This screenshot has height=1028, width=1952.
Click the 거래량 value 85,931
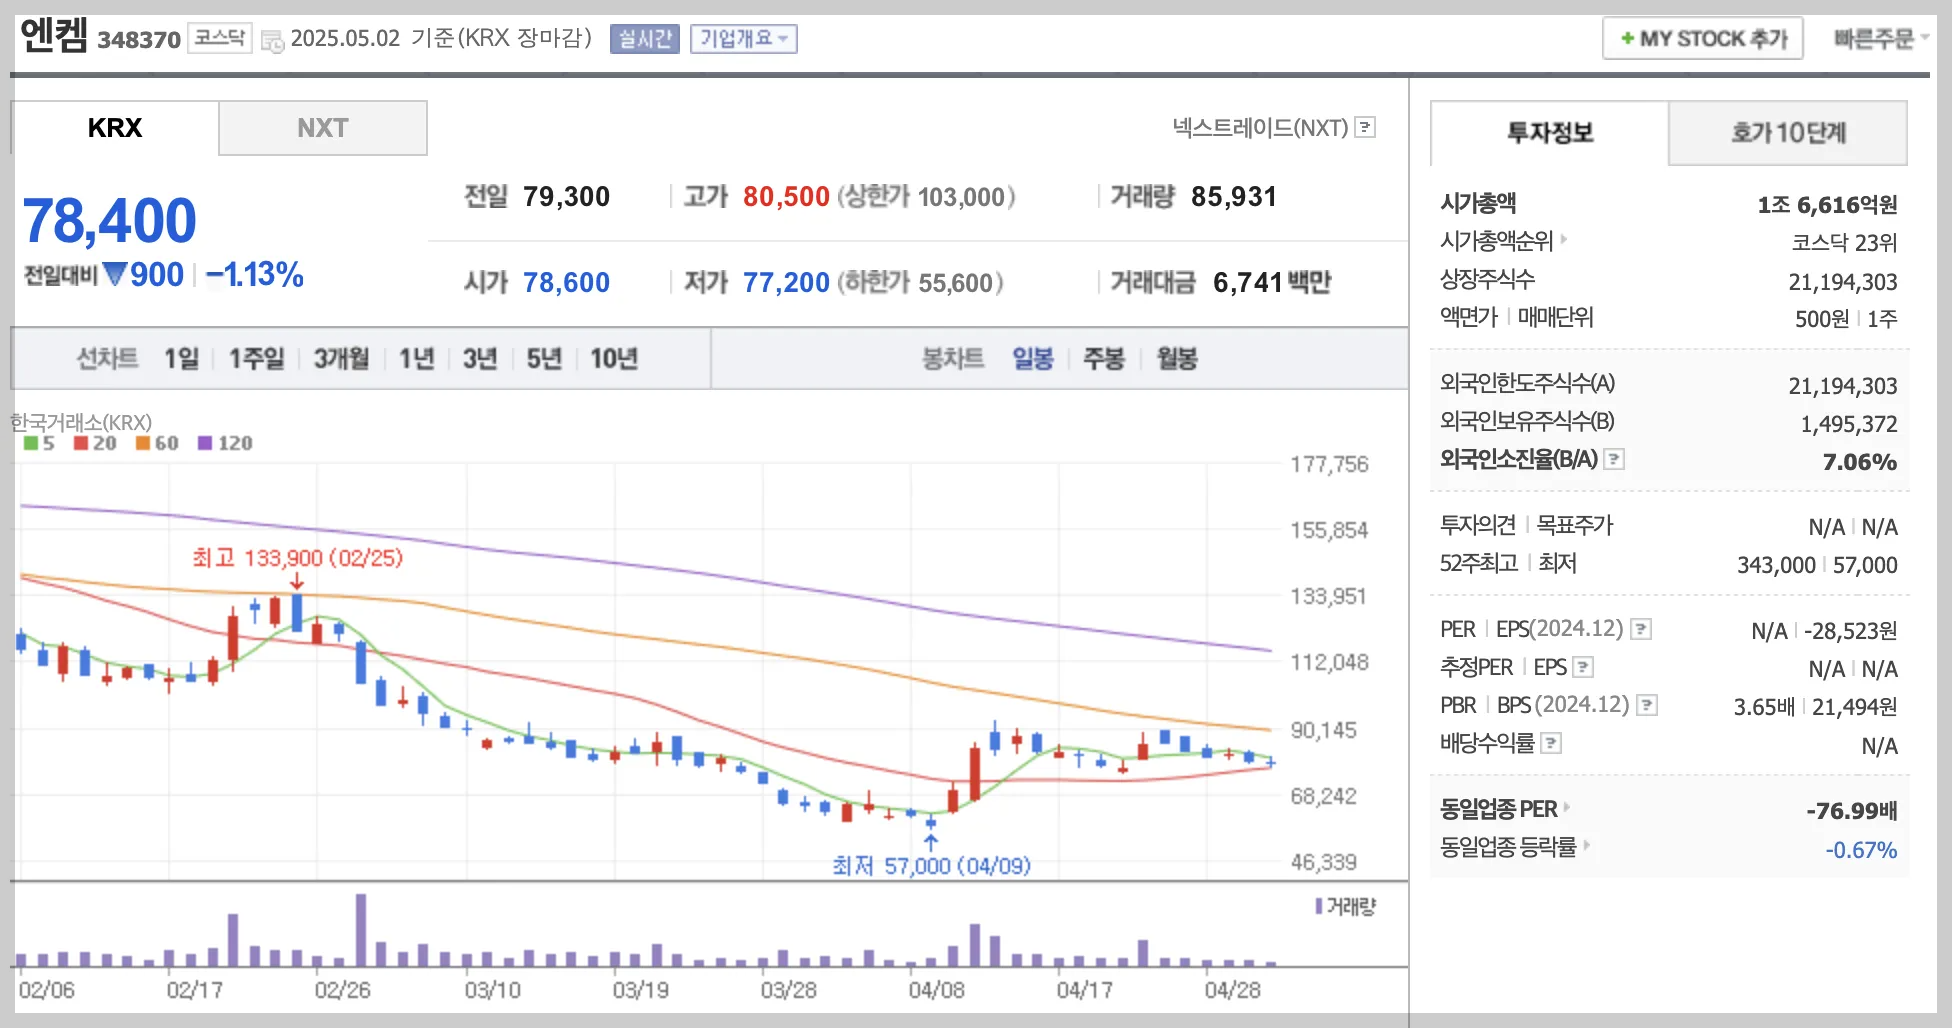1234,197
